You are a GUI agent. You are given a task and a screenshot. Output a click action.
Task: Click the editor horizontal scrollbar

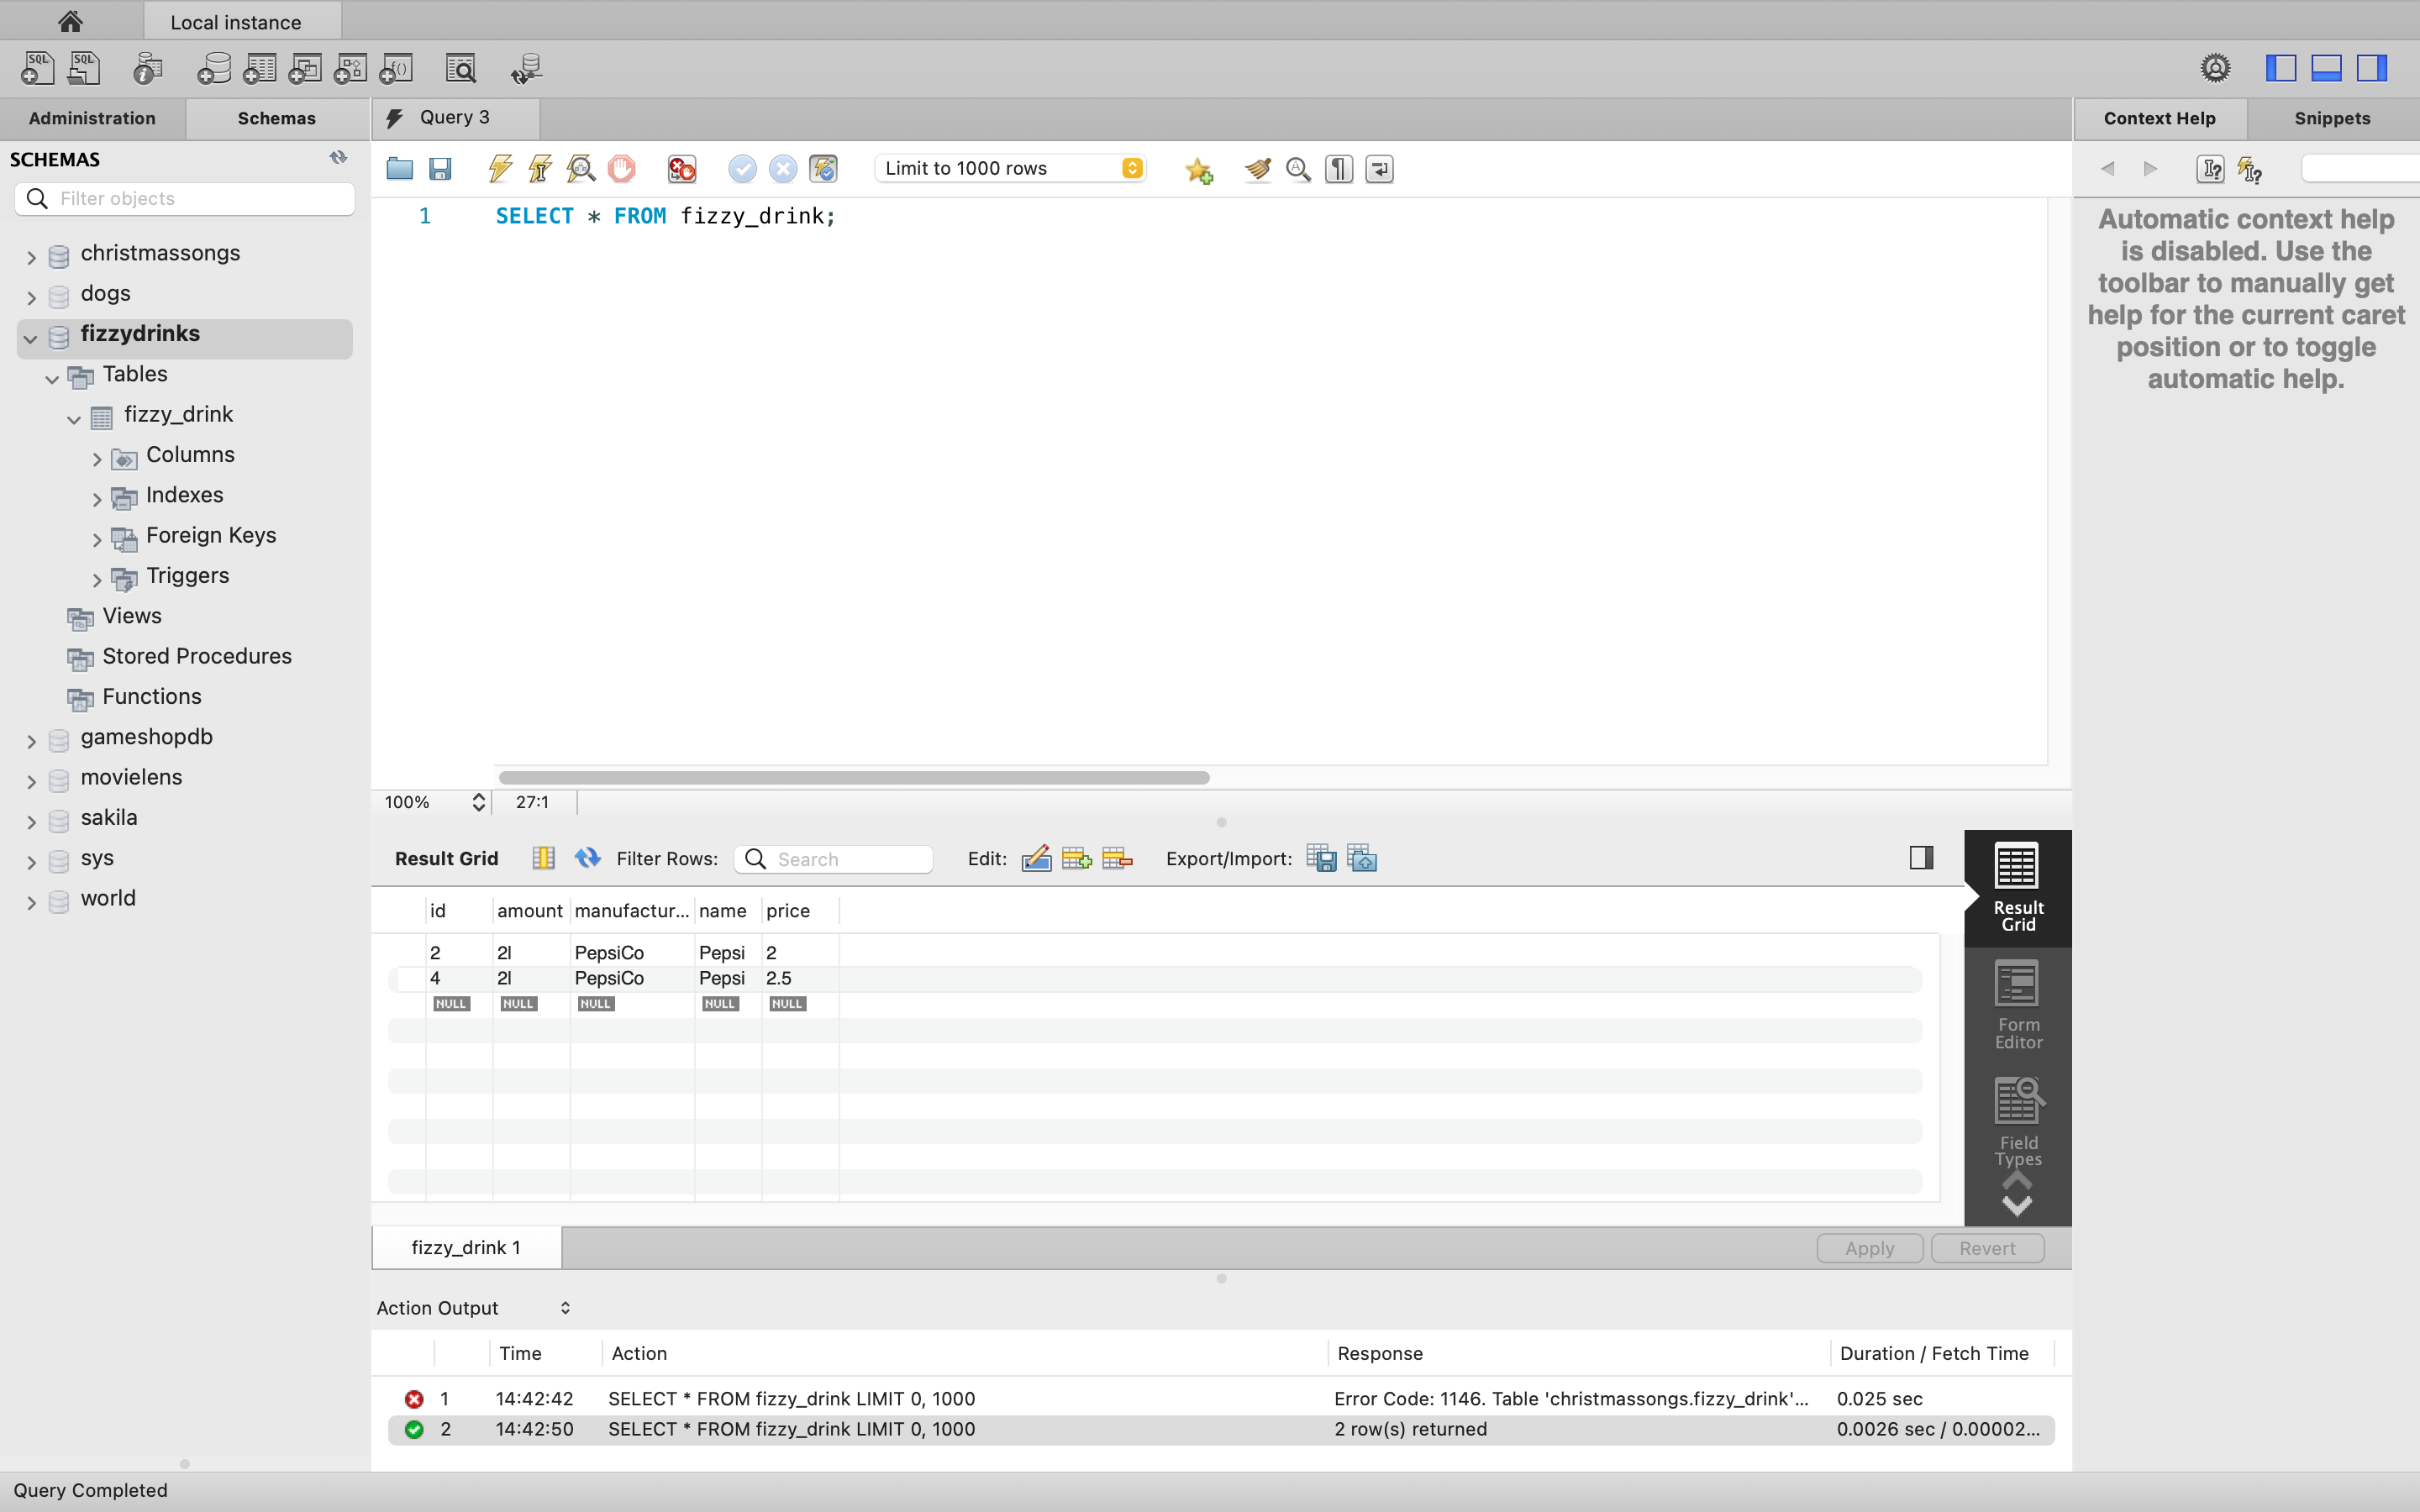853,777
